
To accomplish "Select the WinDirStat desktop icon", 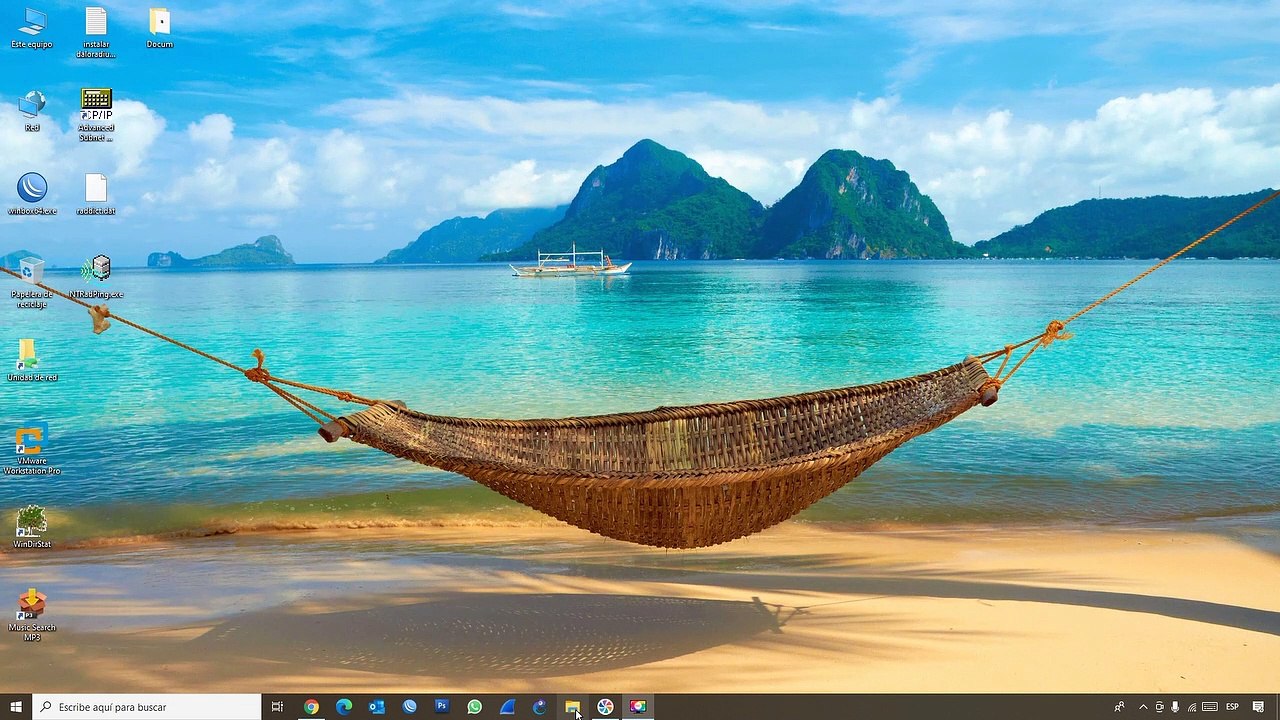I will click(32, 527).
